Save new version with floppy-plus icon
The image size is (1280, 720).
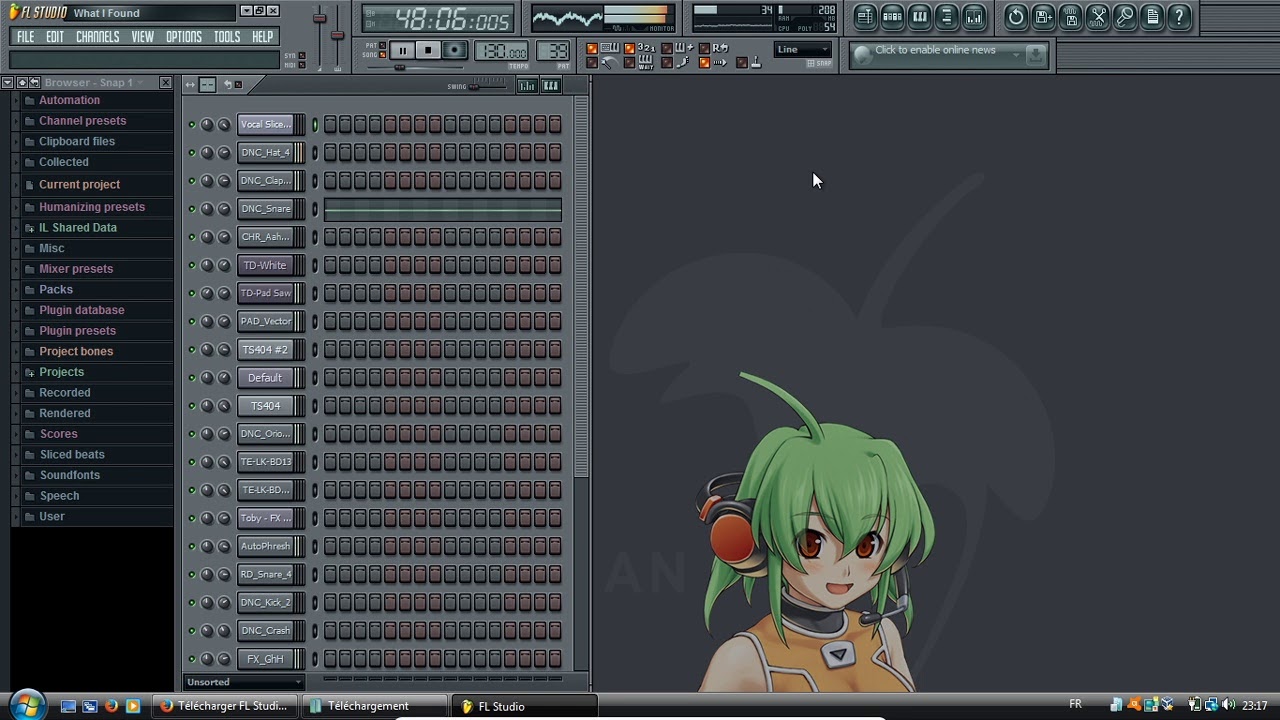(1043, 16)
